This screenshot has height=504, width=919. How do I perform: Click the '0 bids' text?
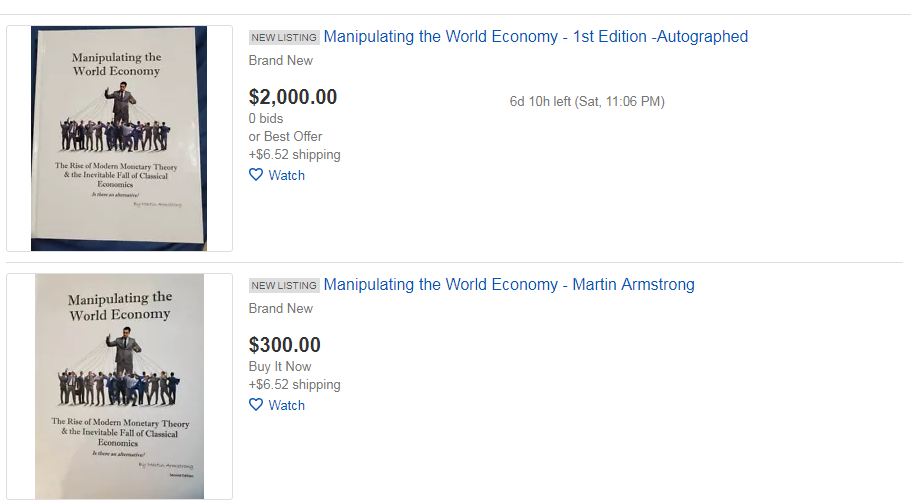coord(266,118)
